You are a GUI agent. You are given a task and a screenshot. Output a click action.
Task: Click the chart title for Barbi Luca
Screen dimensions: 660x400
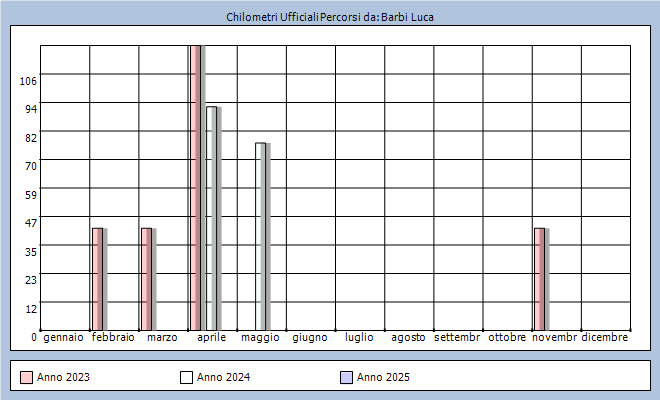(x=330, y=17)
